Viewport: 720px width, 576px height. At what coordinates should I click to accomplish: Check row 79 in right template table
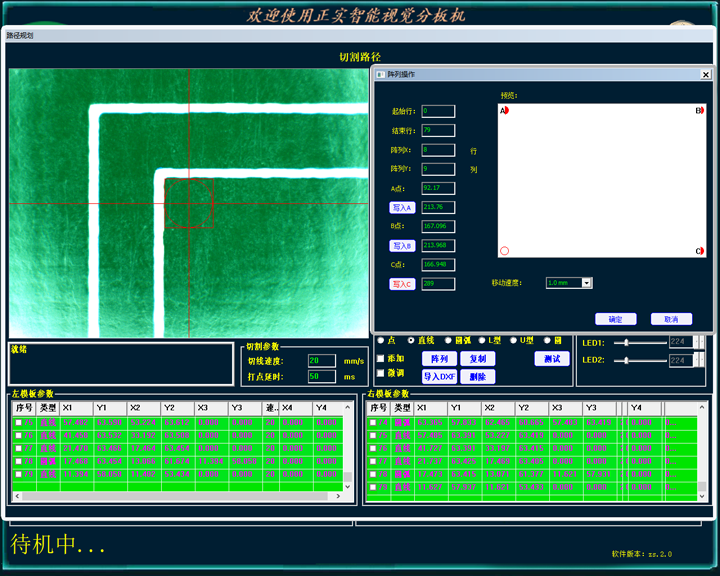[373, 487]
